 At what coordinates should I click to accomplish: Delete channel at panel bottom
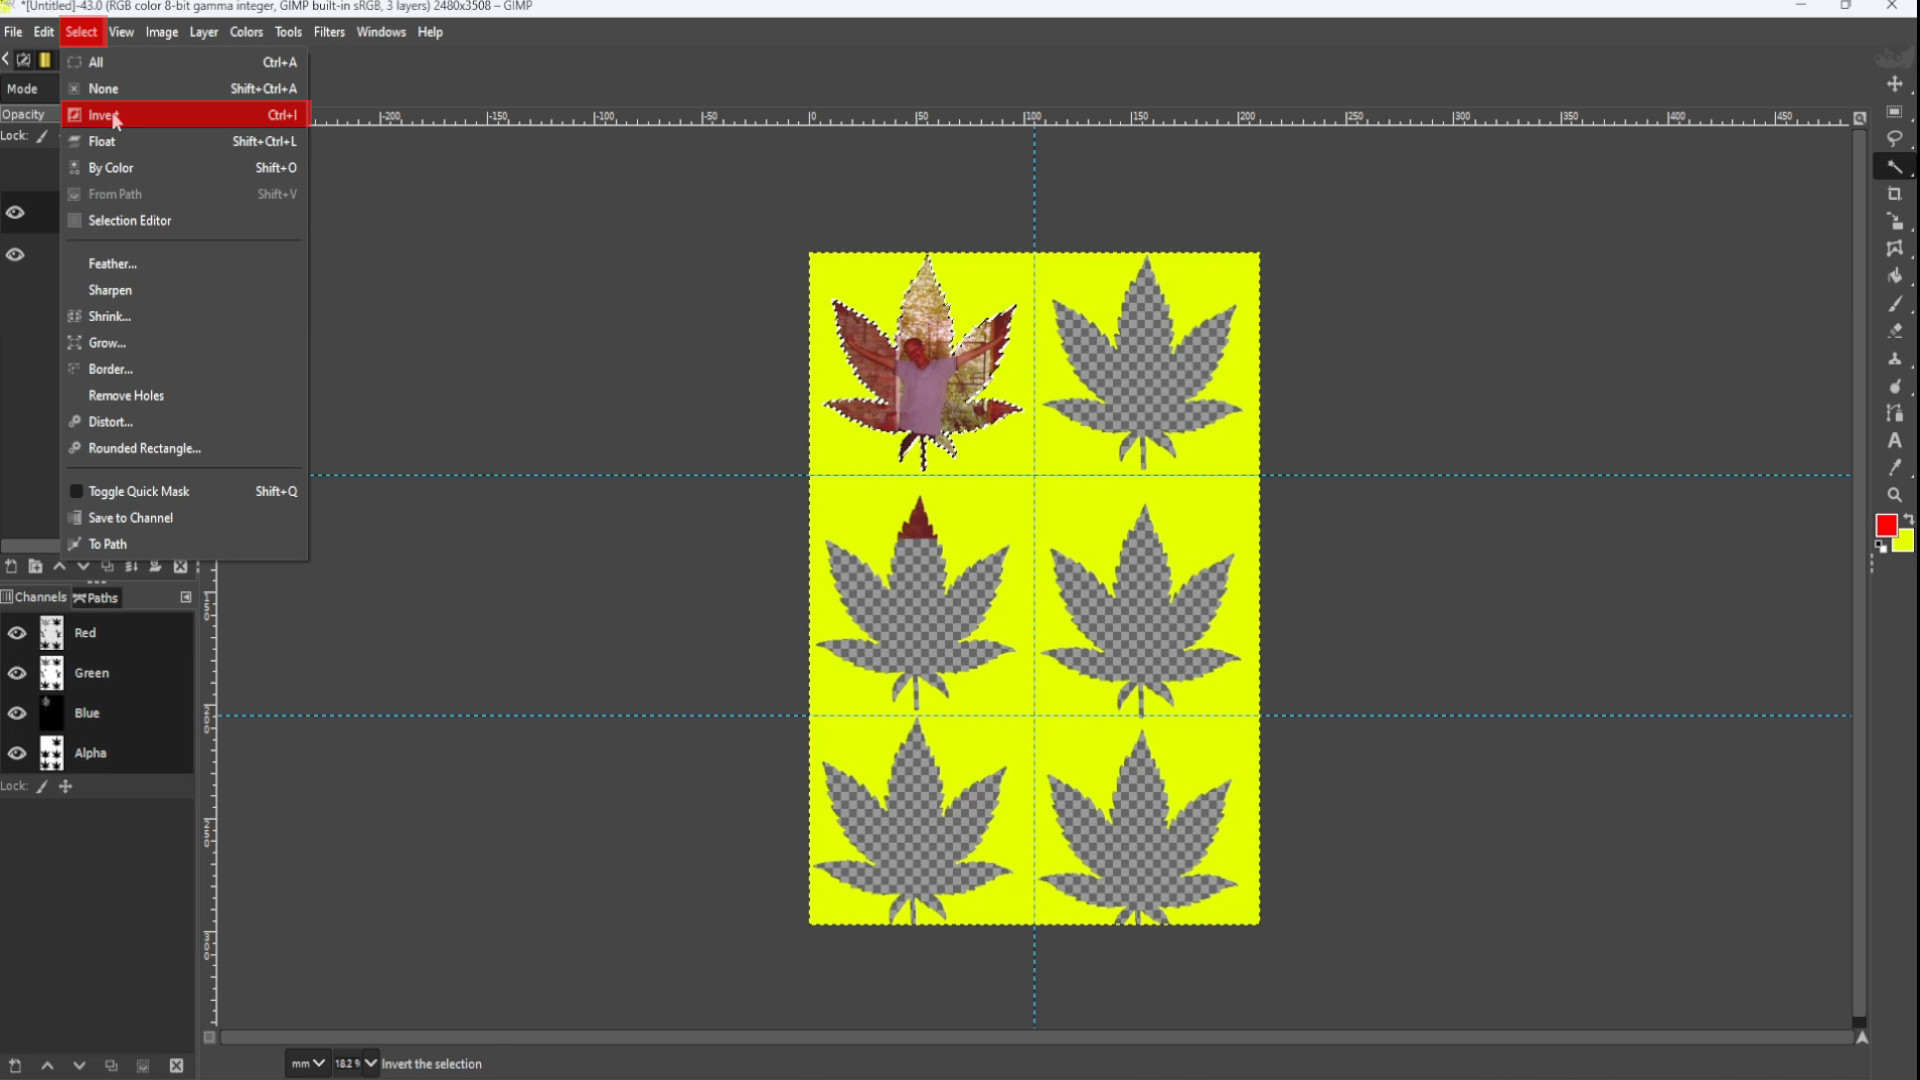pyautogui.click(x=176, y=1065)
